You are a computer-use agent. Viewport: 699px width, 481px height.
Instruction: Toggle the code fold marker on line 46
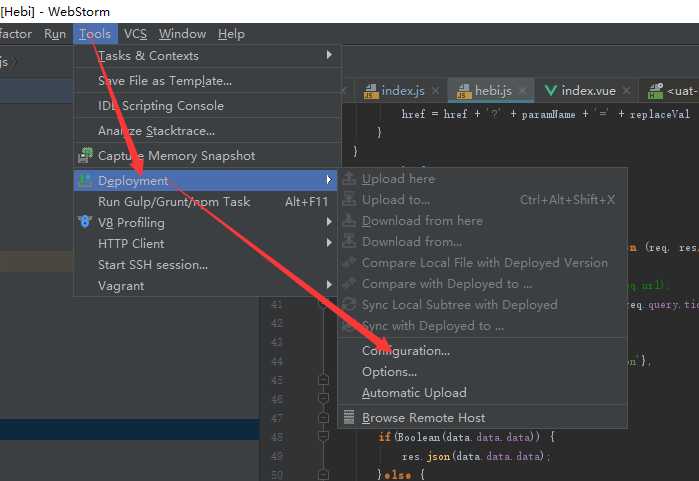click(324, 398)
